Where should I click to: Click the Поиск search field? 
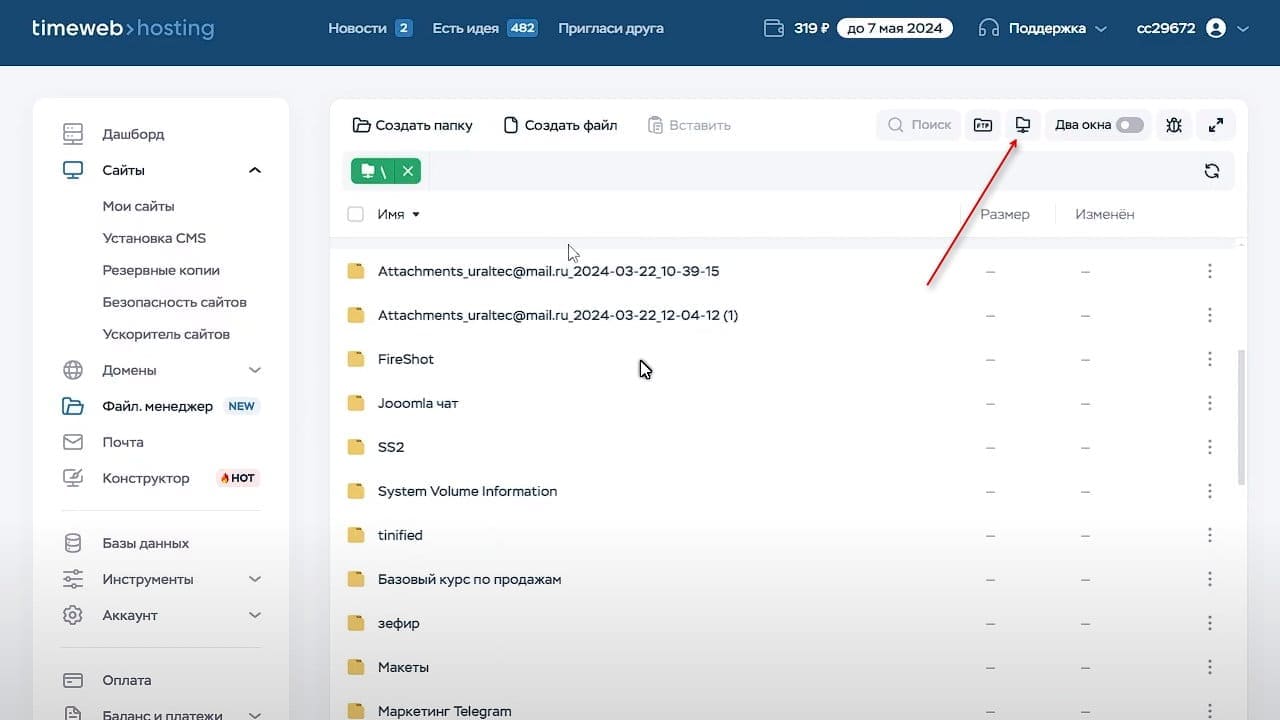[x=919, y=125]
